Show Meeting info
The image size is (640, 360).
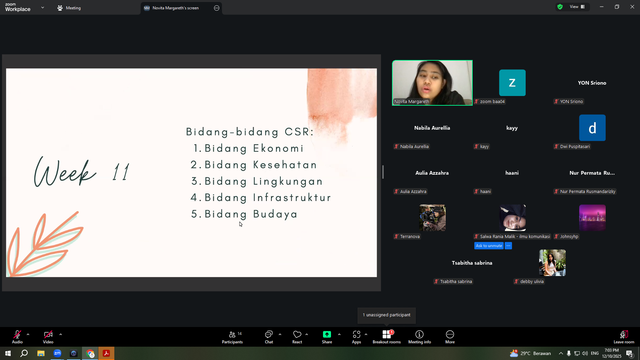point(419,337)
